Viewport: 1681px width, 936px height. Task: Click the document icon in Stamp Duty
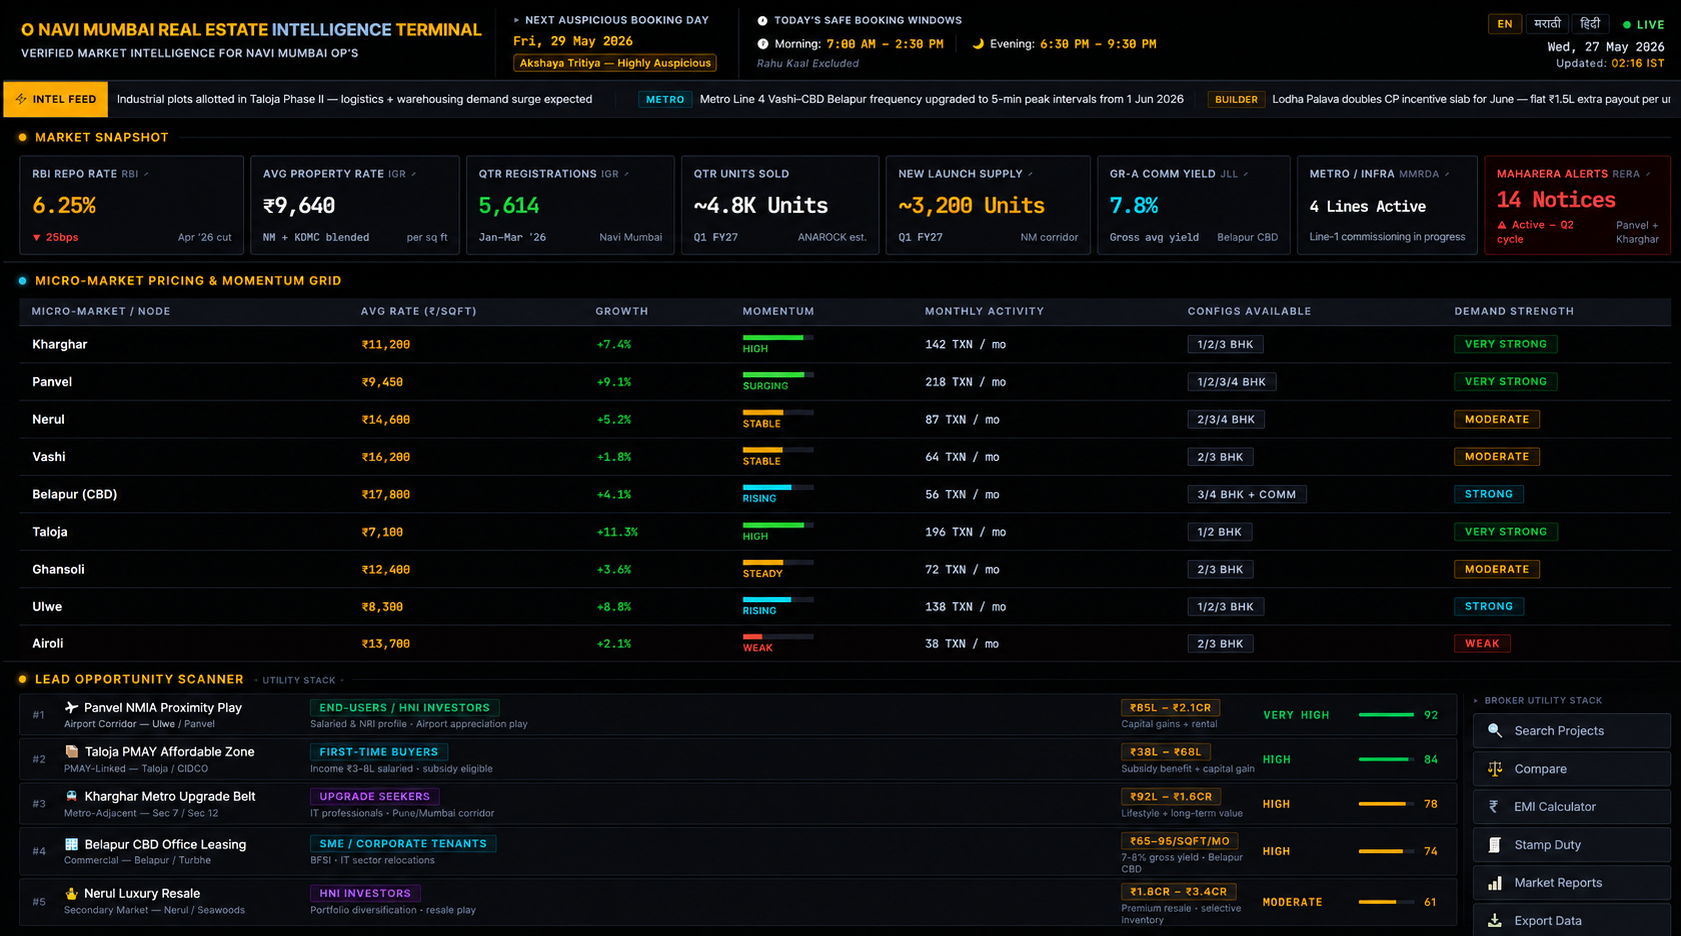tap(1495, 845)
